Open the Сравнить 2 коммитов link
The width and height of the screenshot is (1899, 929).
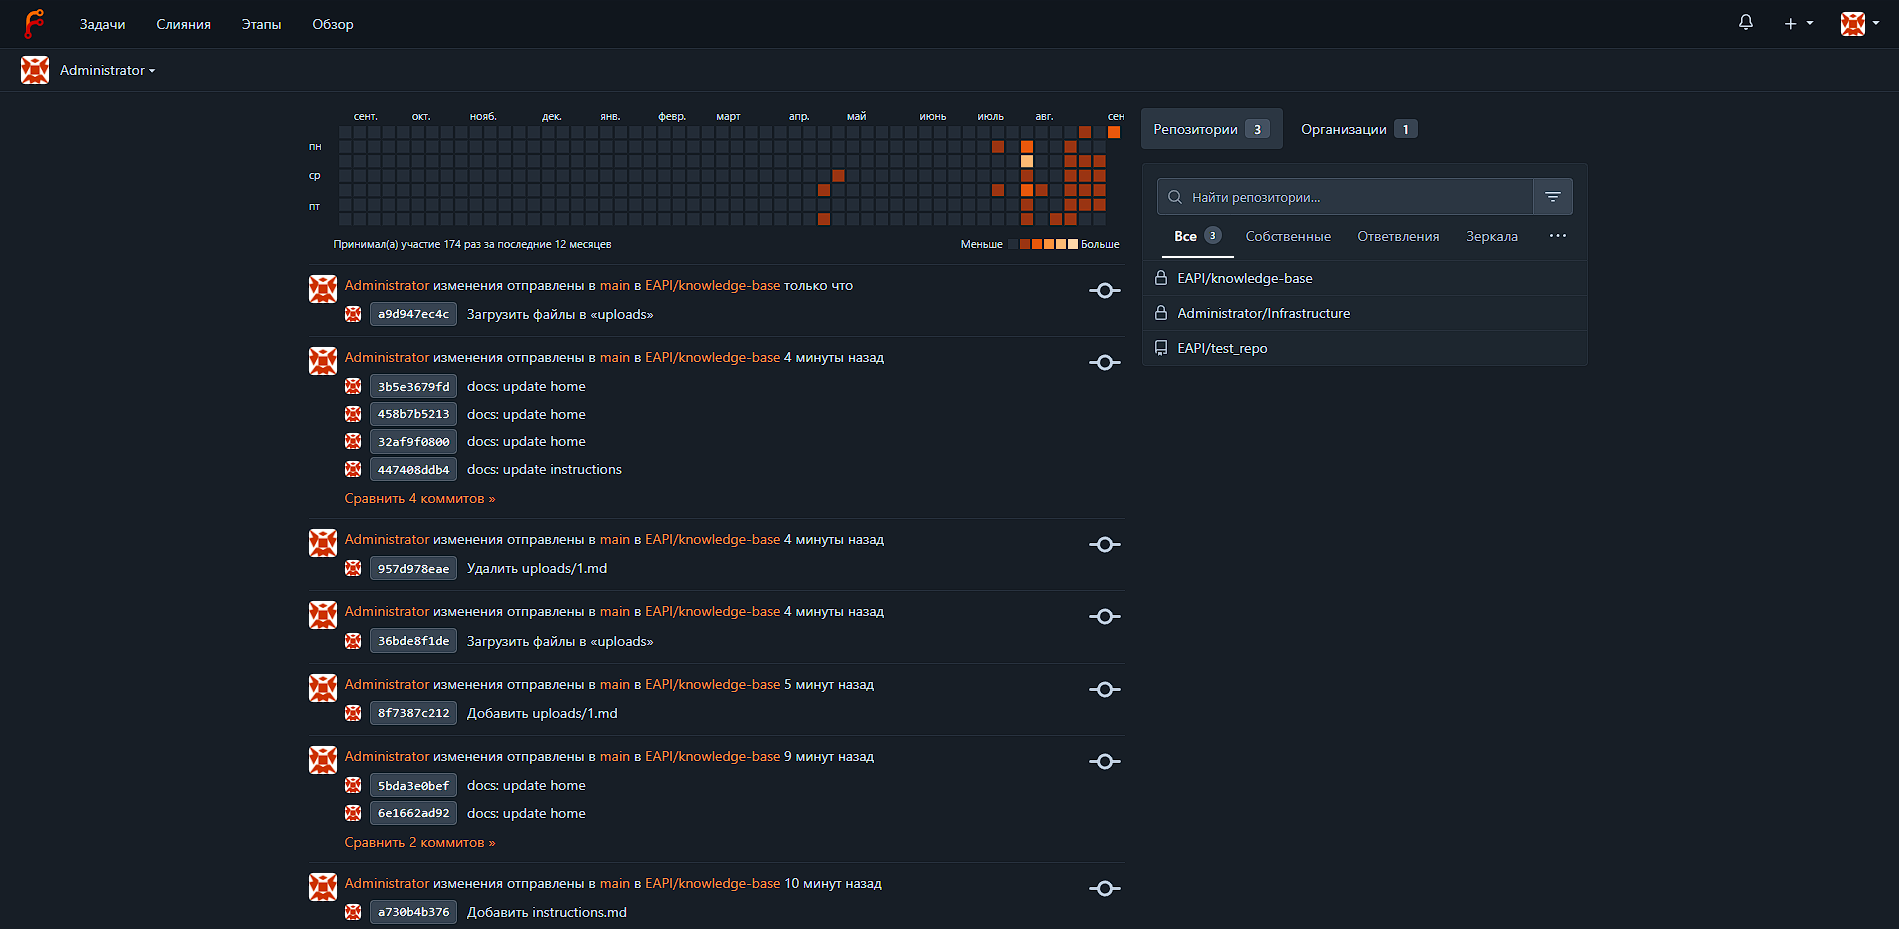(x=420, y=842)
